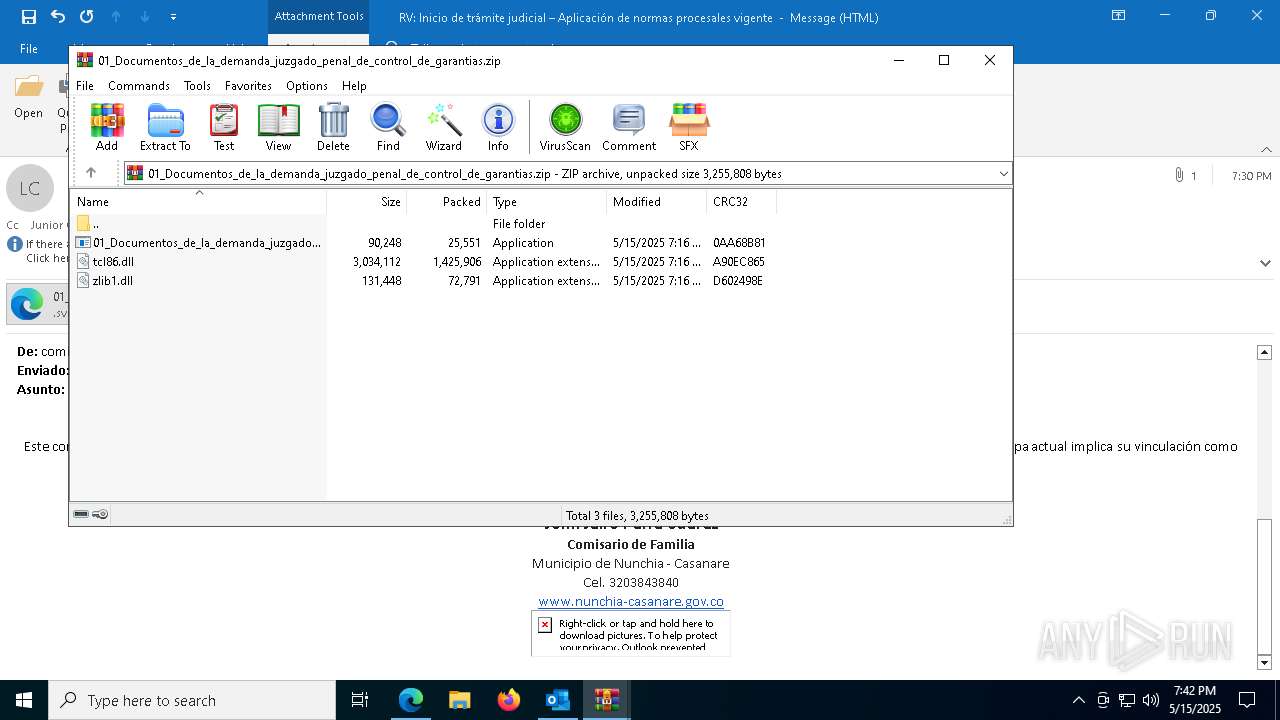Create SFX self-extracting archive
Viewport: 1280px width, 720px height.
pyautogui.click(x=689, y=127)
